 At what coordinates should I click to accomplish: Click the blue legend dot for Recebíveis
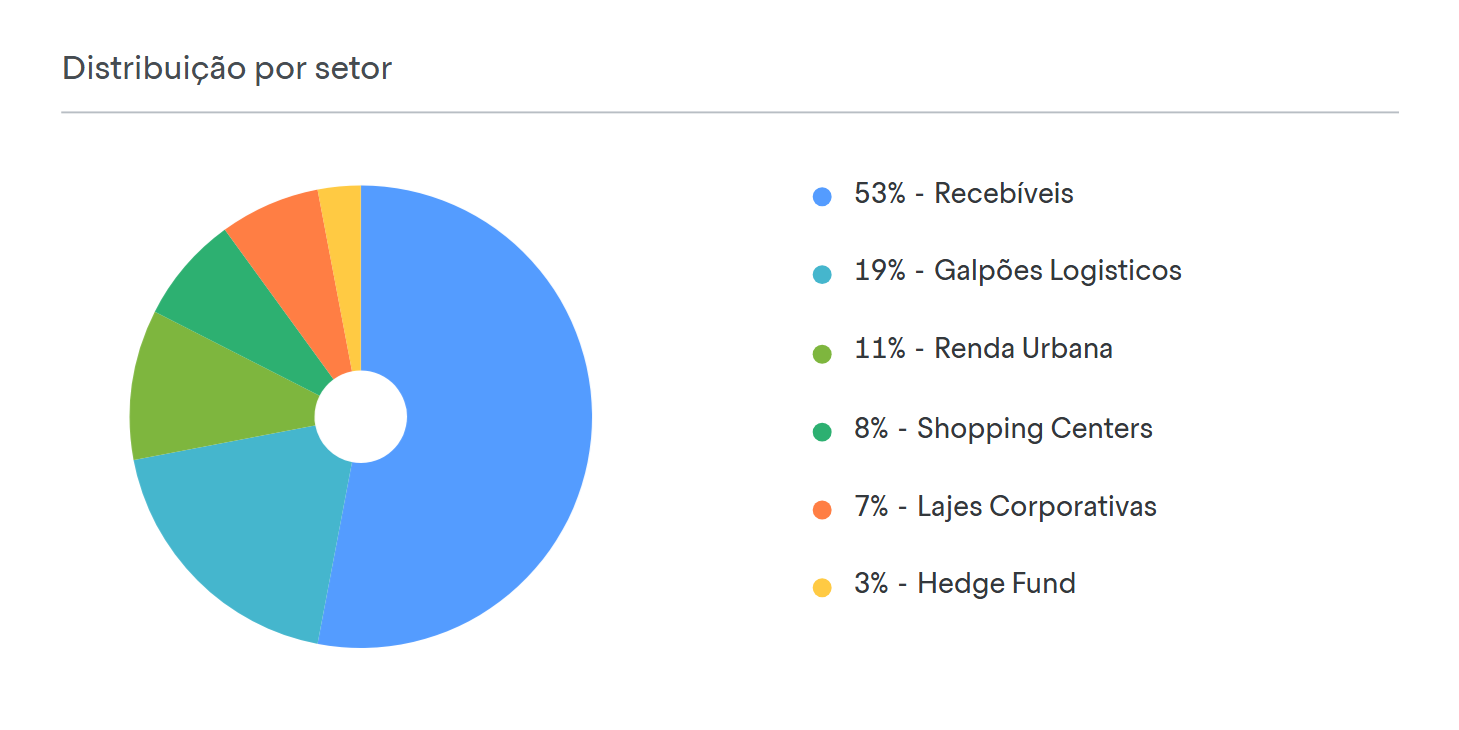822,197
